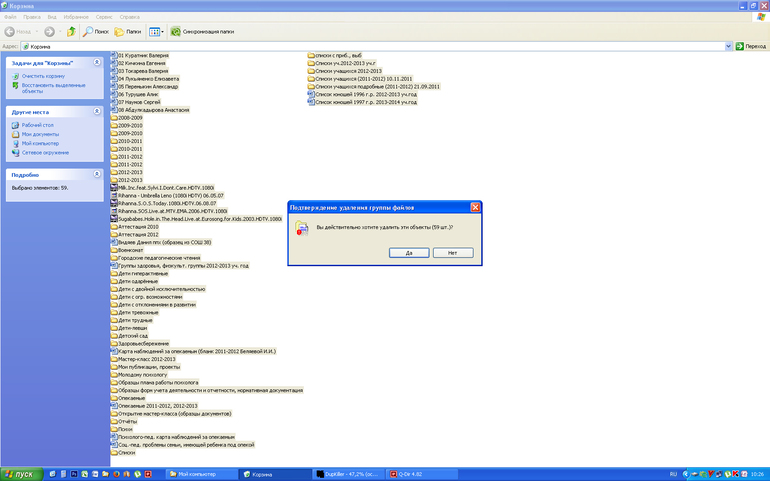Open Мои документы from side panel
This screenshot has width=770, height=481.
click(40, 134)
